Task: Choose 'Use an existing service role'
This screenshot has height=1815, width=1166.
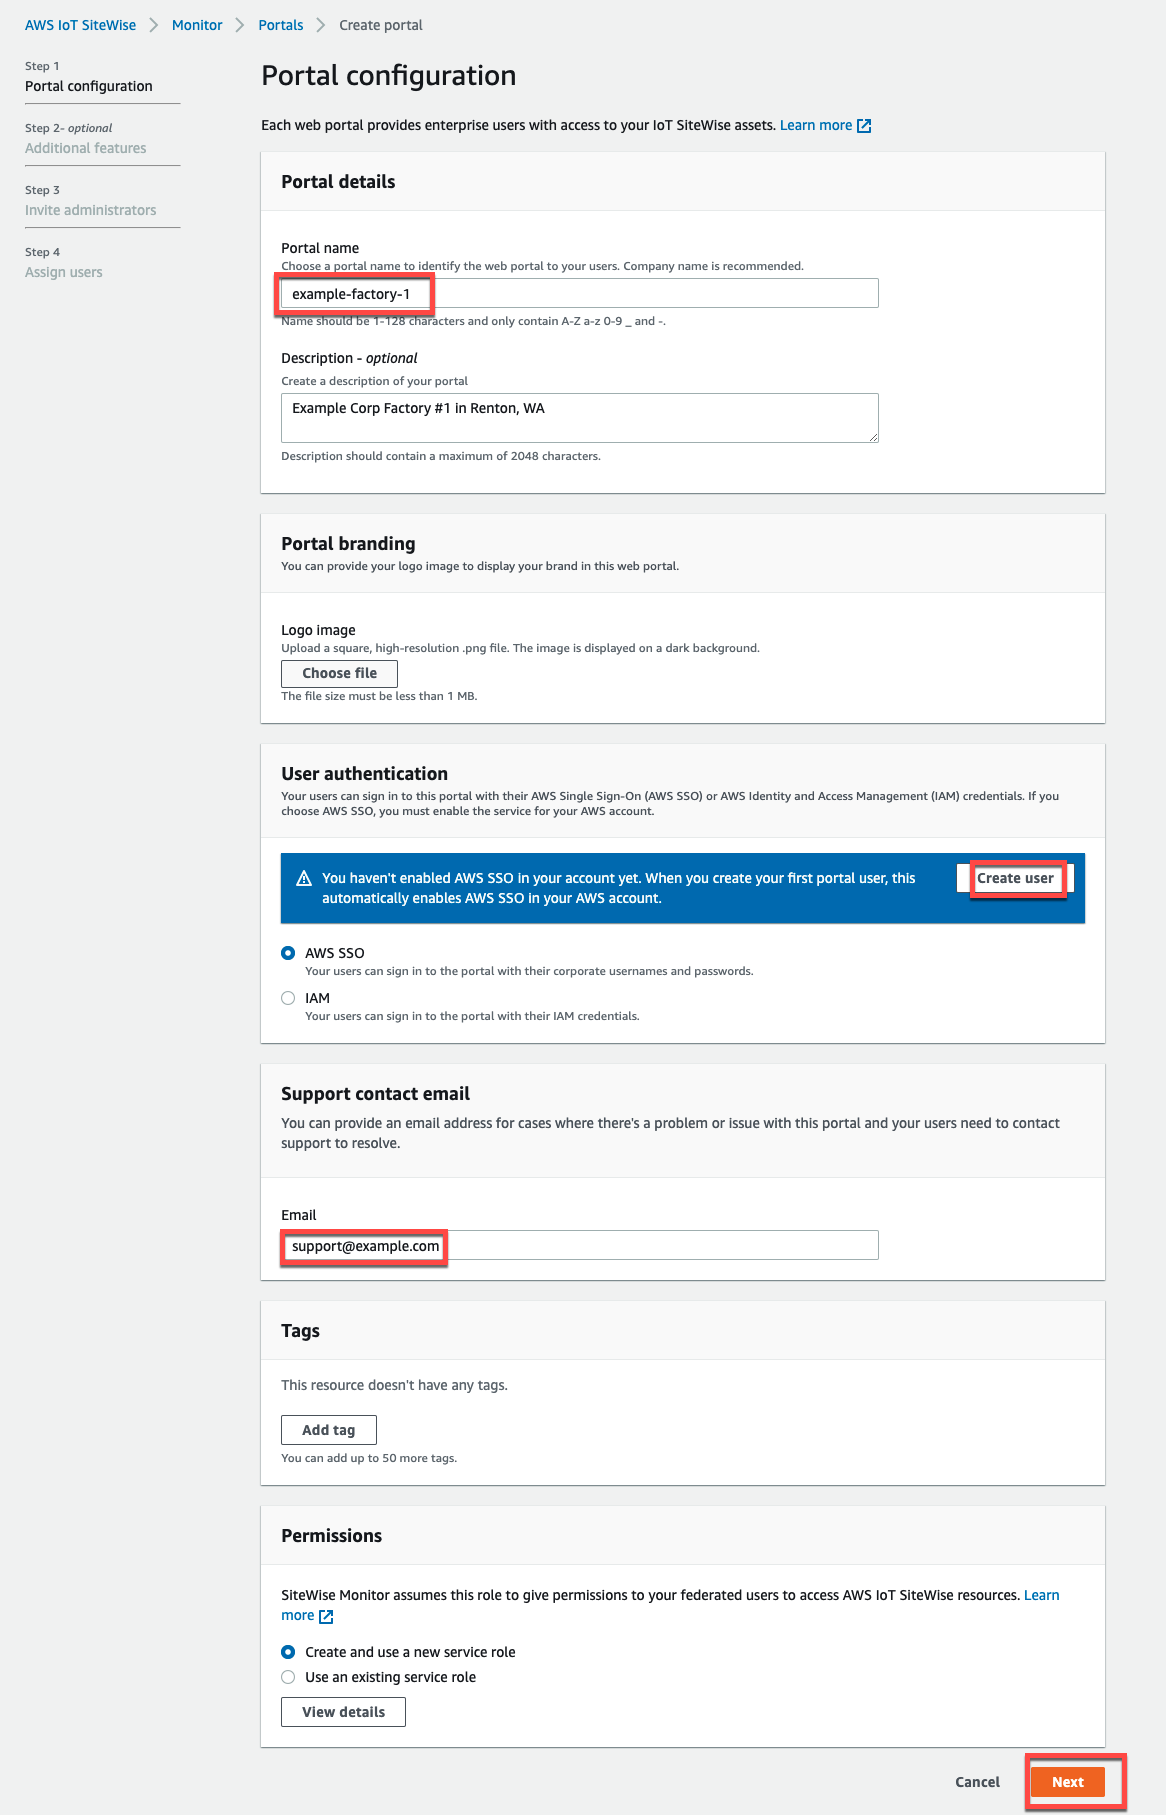Action: point(288,1677)
